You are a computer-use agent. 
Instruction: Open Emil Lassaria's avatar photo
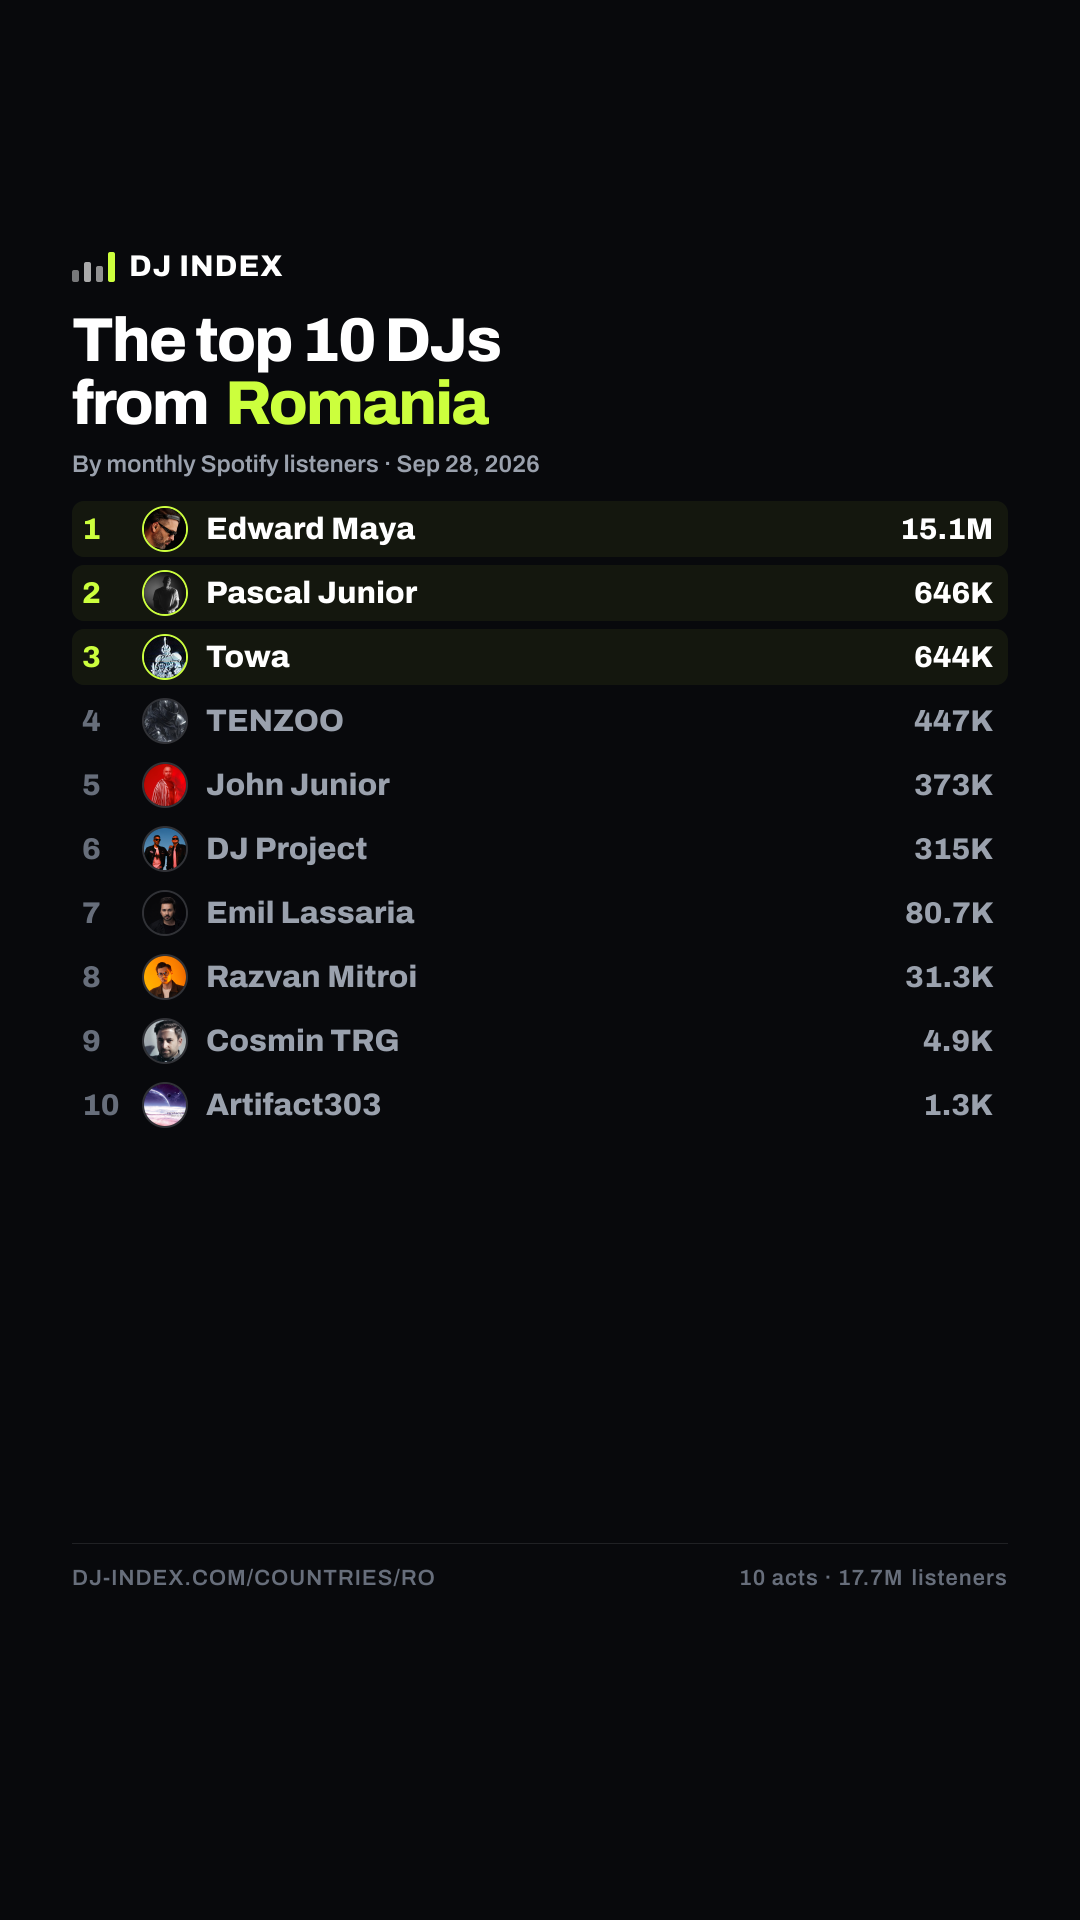coord(165,913)
